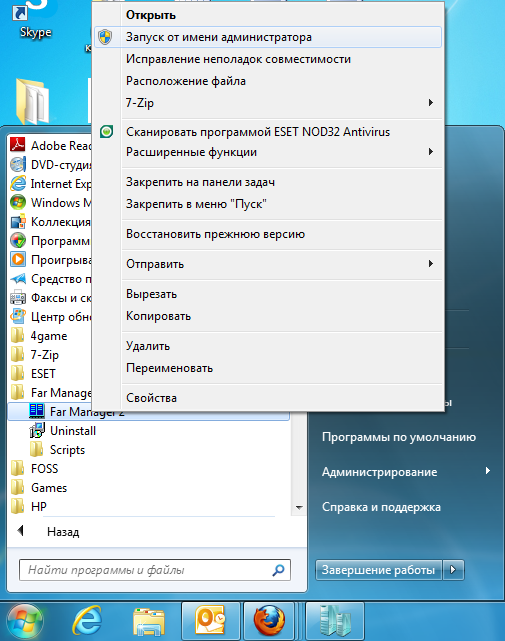Open the shutdown options arrow button
The image size is (505, 641).
pyautogui.click(x=453, y=569)
